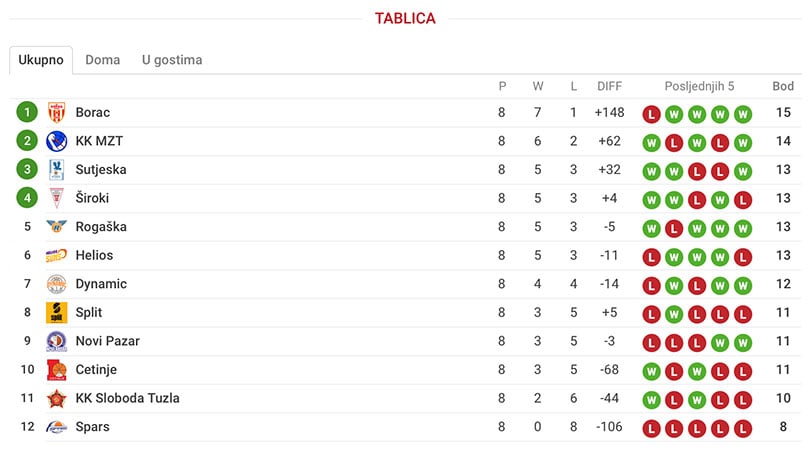Image resolution: width=810 pixels, height=449 pixels.
Task: Click the Posljednjih 5 column header
Action: [699, 86]
